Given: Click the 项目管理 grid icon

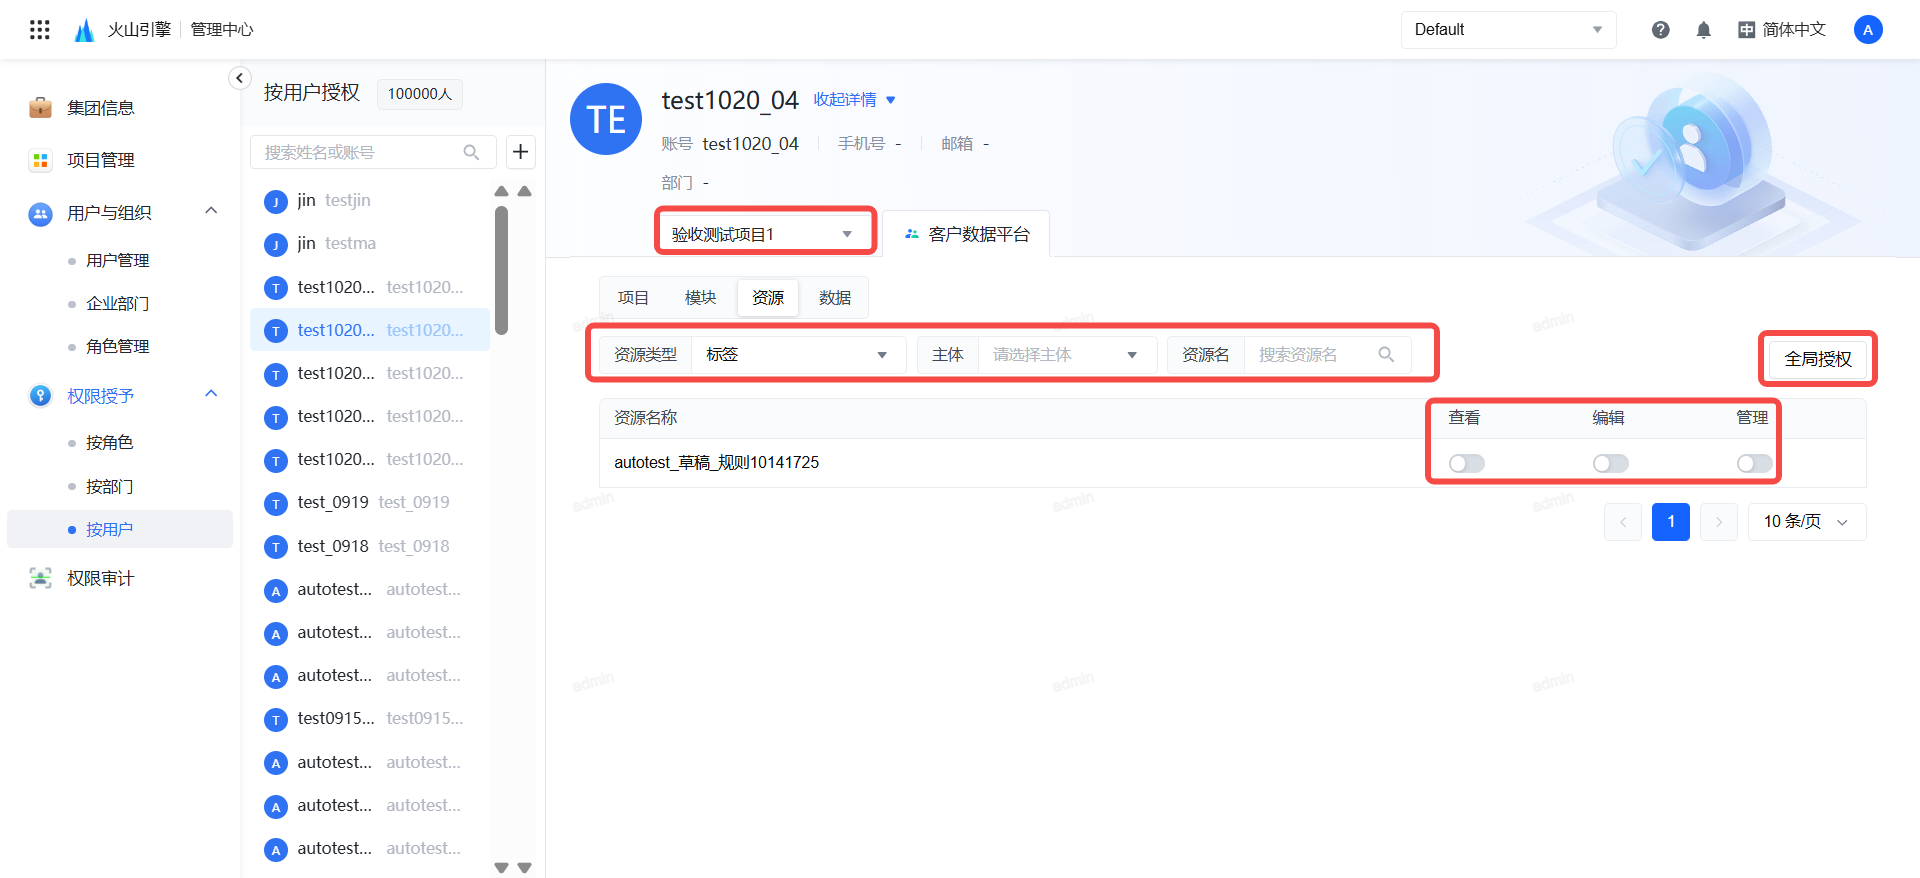Looking at the screenshot, I should (40, 160).
